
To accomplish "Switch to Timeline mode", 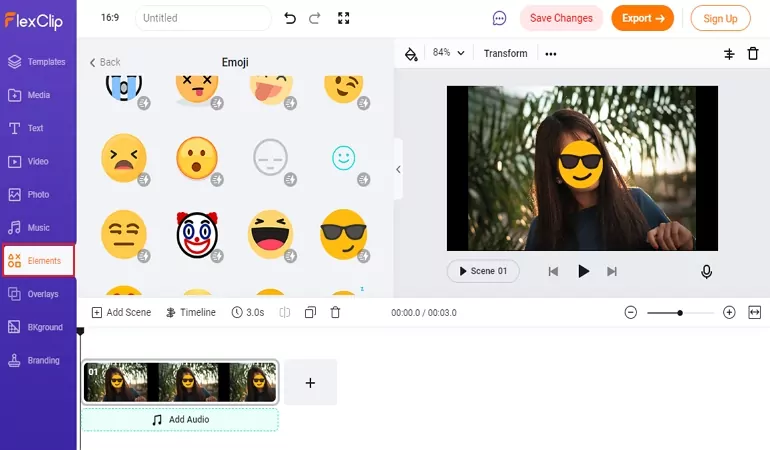I will click(191, 312).
